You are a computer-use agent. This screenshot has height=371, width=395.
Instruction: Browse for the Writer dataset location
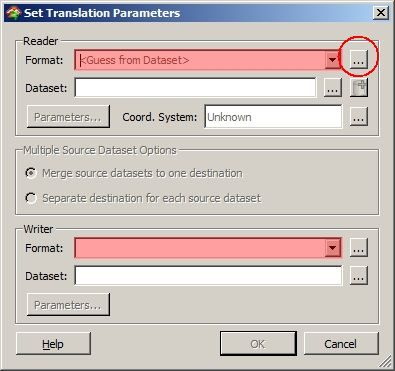coord(359,275)
